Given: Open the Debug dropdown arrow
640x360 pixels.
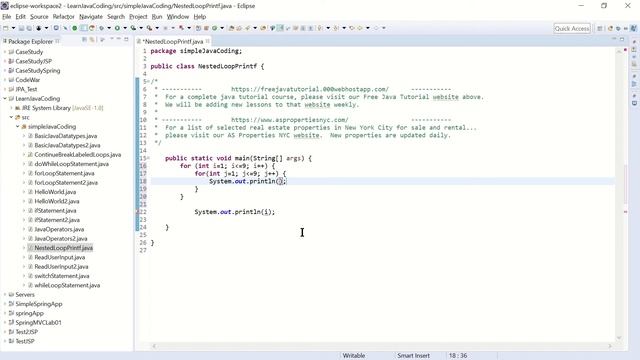Looking at the screenshot, I should pos(109,28).
